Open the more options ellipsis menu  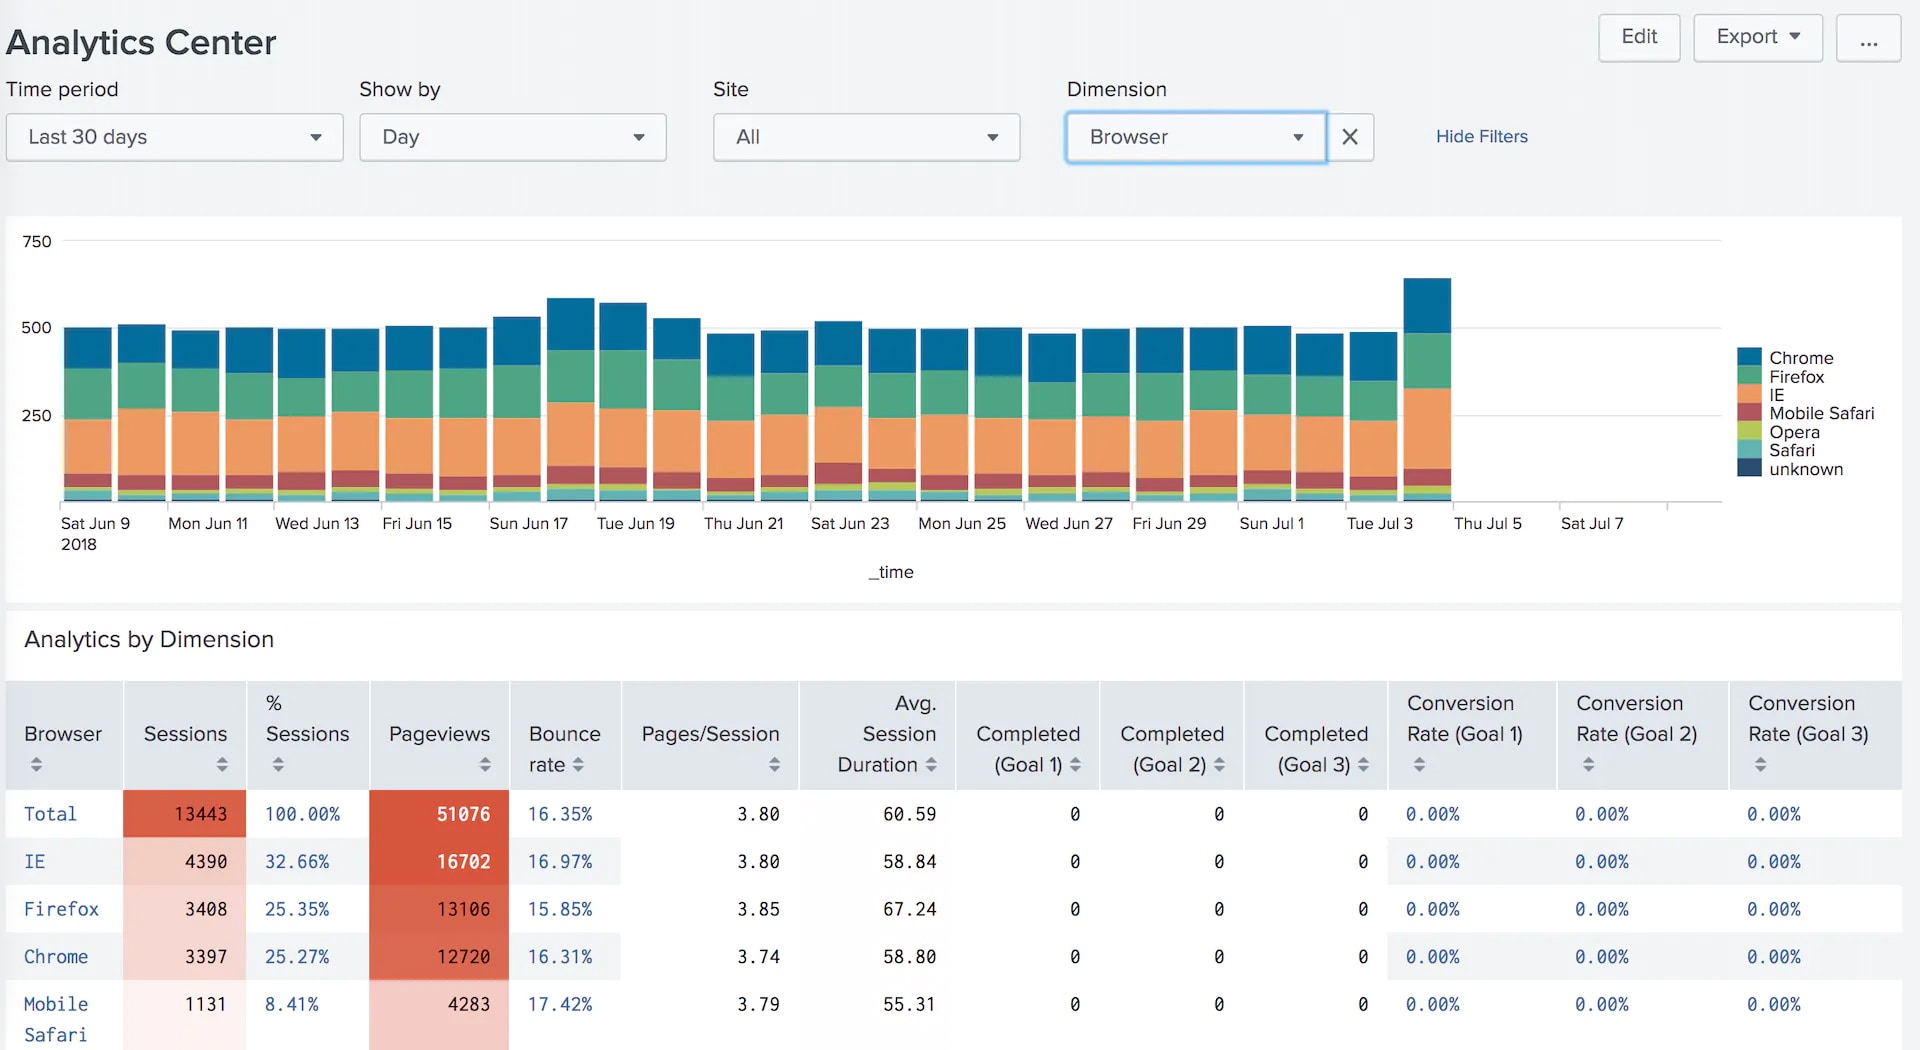(x=1868, y=38)
